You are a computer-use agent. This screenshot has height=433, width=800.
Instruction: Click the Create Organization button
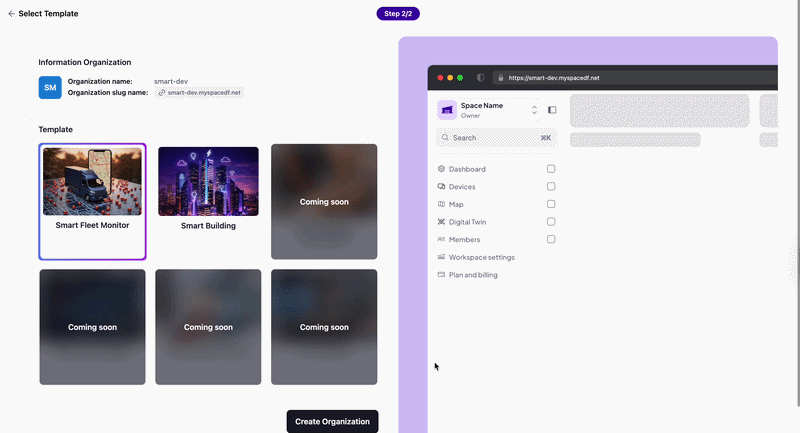point(332,421)
